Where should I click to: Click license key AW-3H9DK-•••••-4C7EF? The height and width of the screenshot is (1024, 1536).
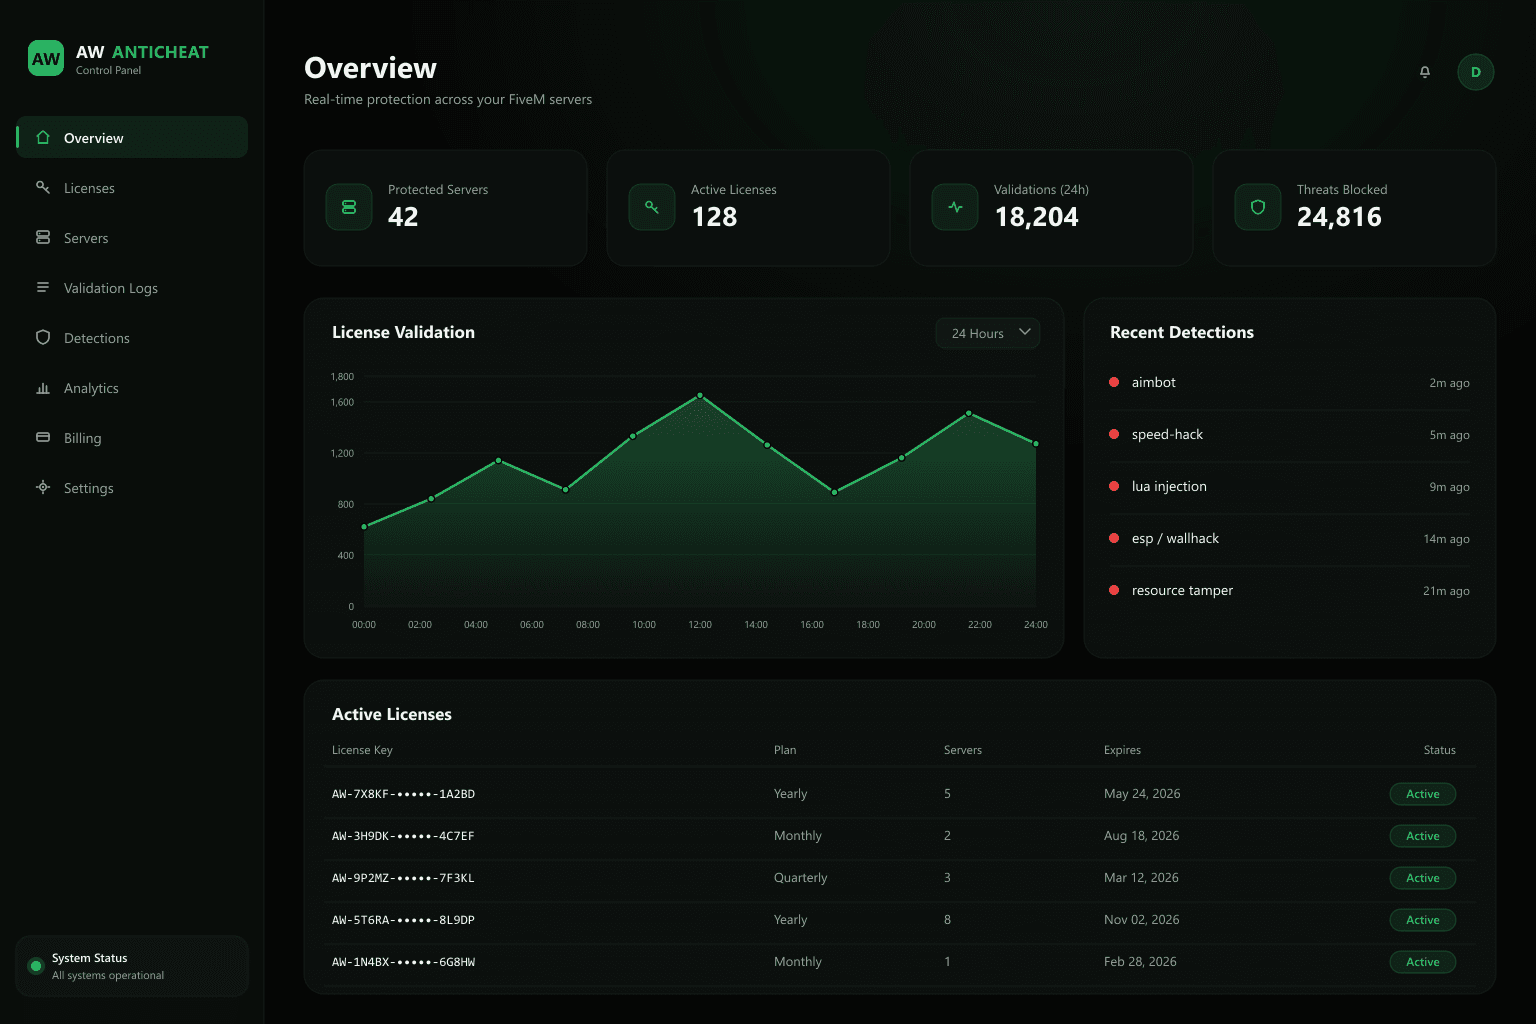403,836
